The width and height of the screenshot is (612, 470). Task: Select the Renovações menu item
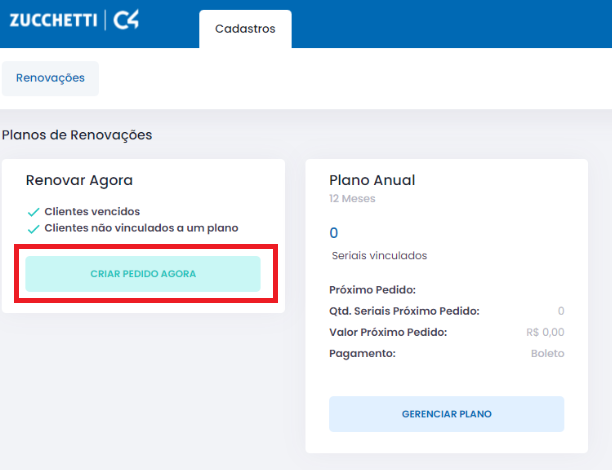[50, 78]
